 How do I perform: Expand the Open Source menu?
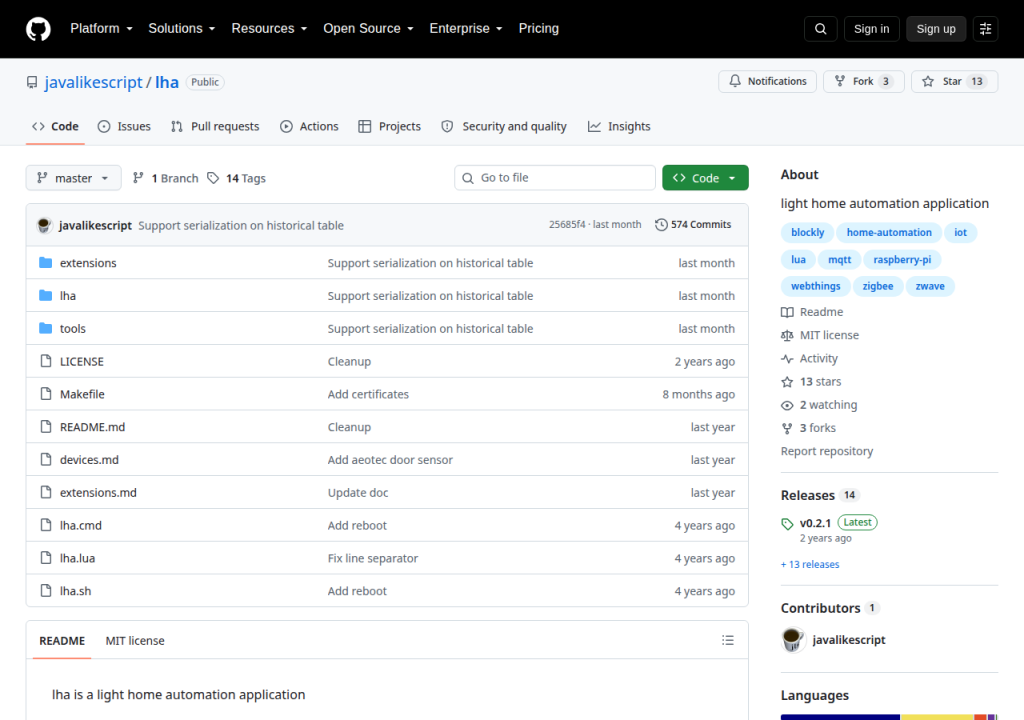(x=368, y=28)
